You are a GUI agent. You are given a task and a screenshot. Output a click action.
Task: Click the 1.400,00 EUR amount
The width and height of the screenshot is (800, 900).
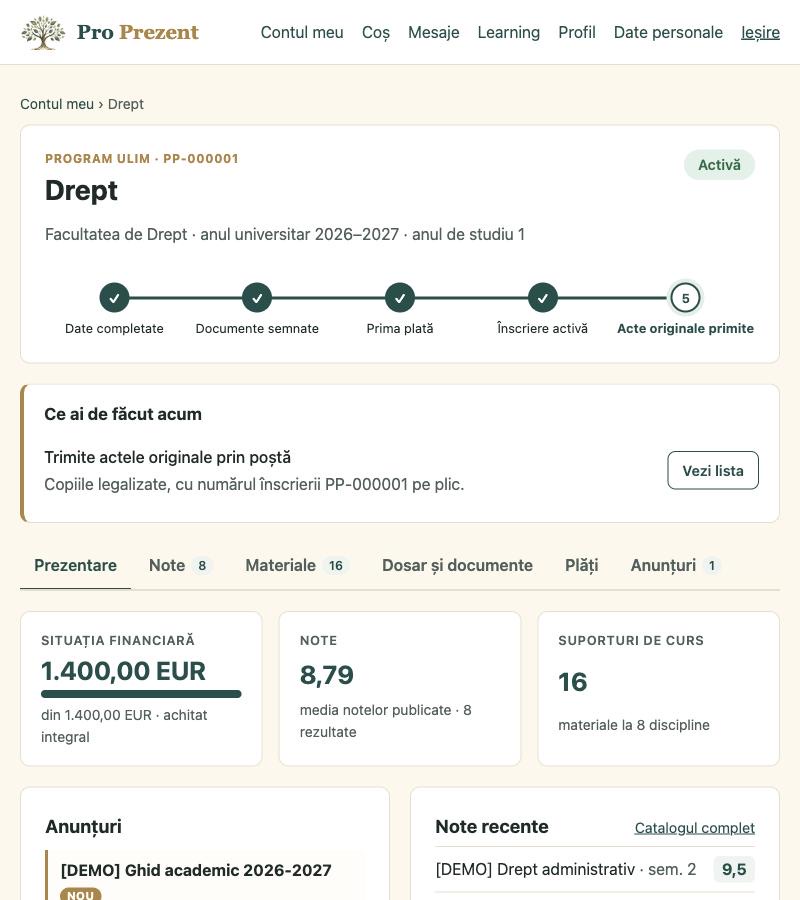click(123, 671)
